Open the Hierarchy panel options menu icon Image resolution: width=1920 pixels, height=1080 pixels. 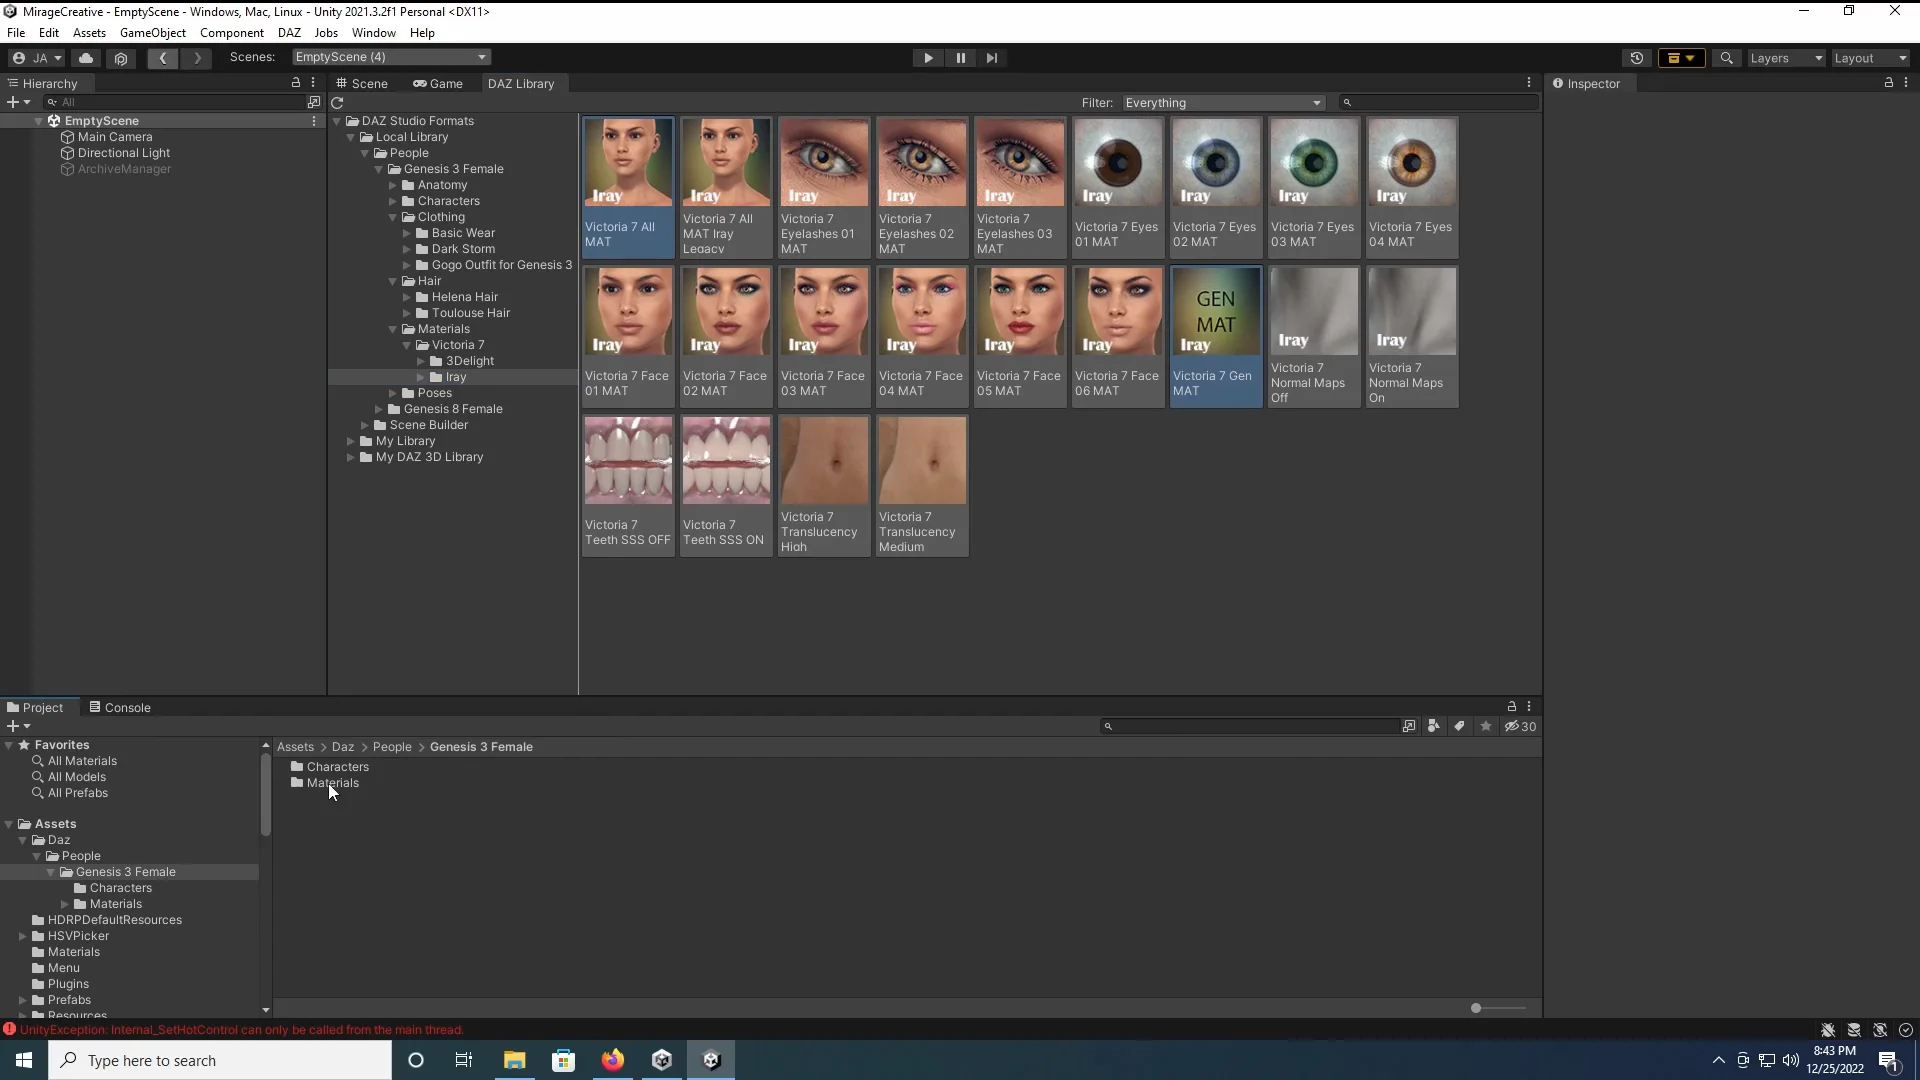tap(313, 83)
